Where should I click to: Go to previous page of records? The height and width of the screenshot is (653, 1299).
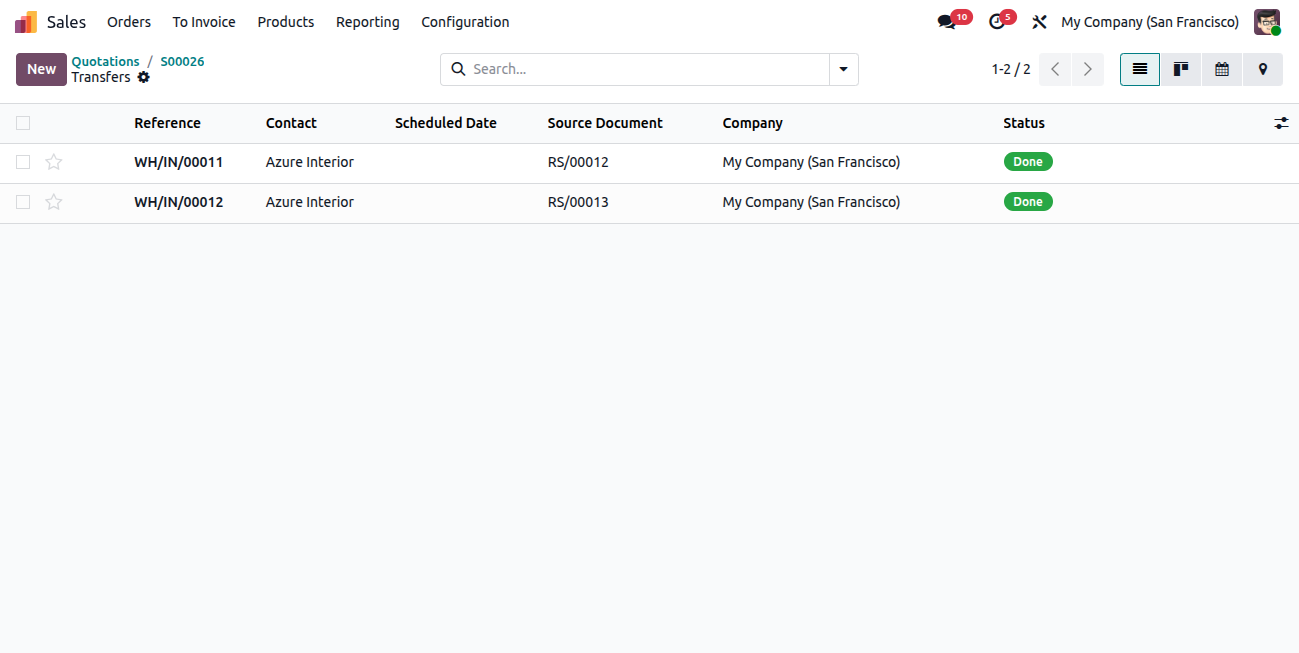pyautogui.click(x=1055, y=69)
